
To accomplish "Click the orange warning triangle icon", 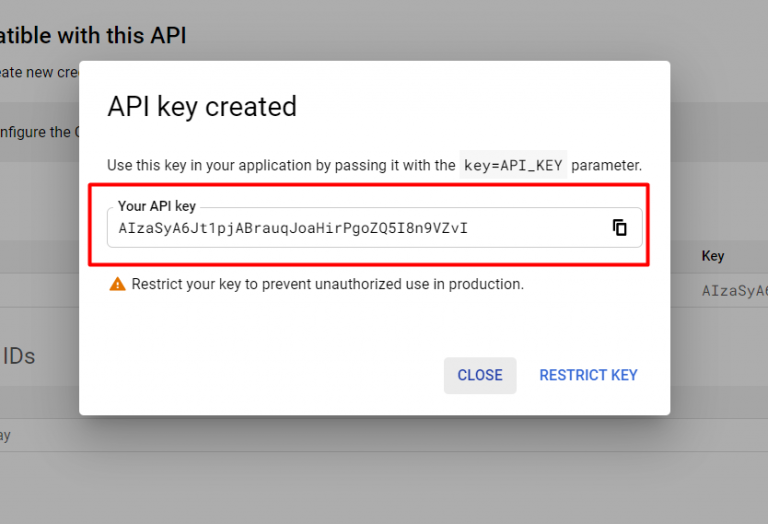I will [117, 284].
